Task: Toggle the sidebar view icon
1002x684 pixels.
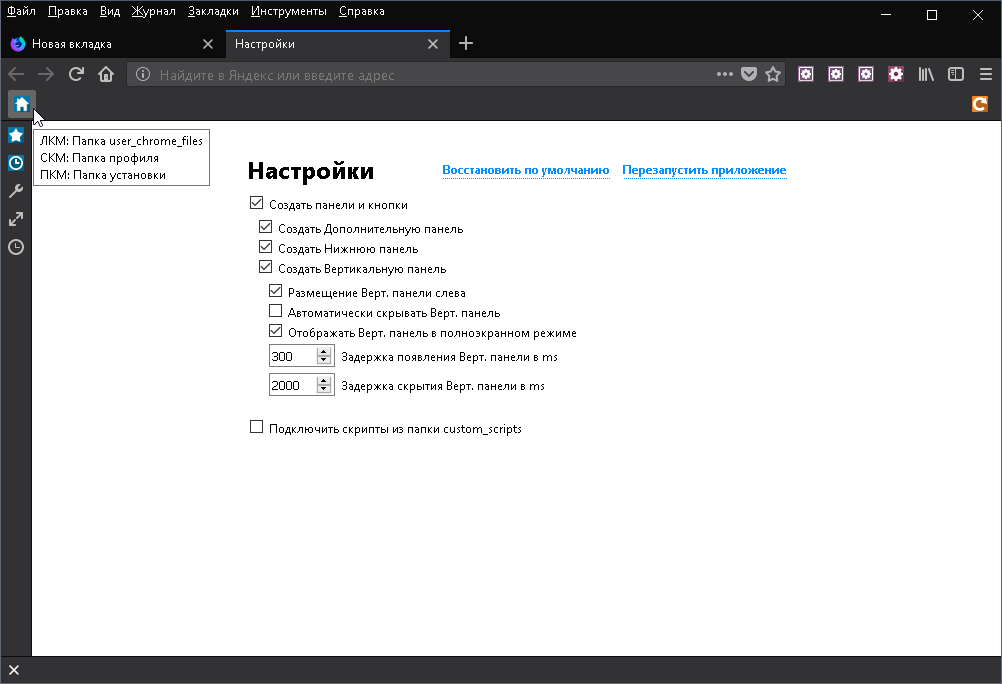Action: tap(956, 74)
